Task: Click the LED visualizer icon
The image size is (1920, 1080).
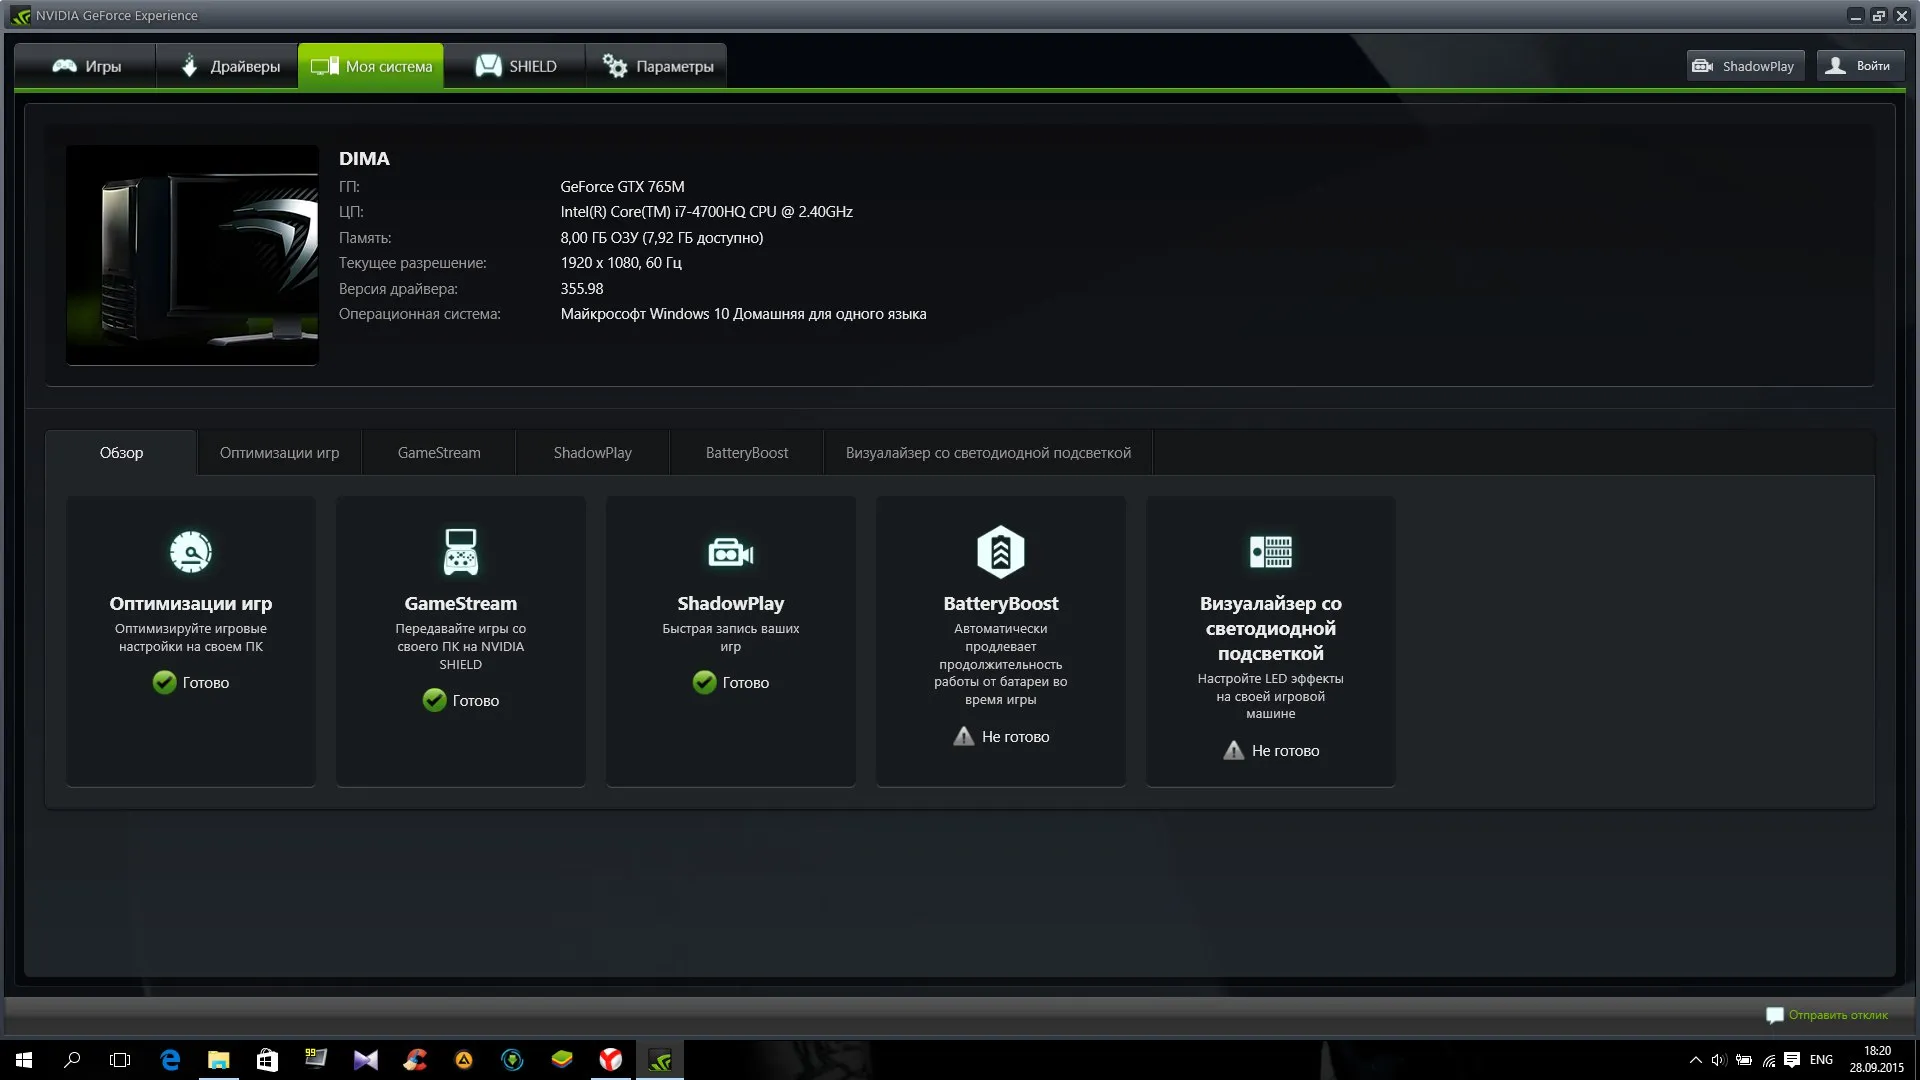Action: click(x=1271, y=552)
